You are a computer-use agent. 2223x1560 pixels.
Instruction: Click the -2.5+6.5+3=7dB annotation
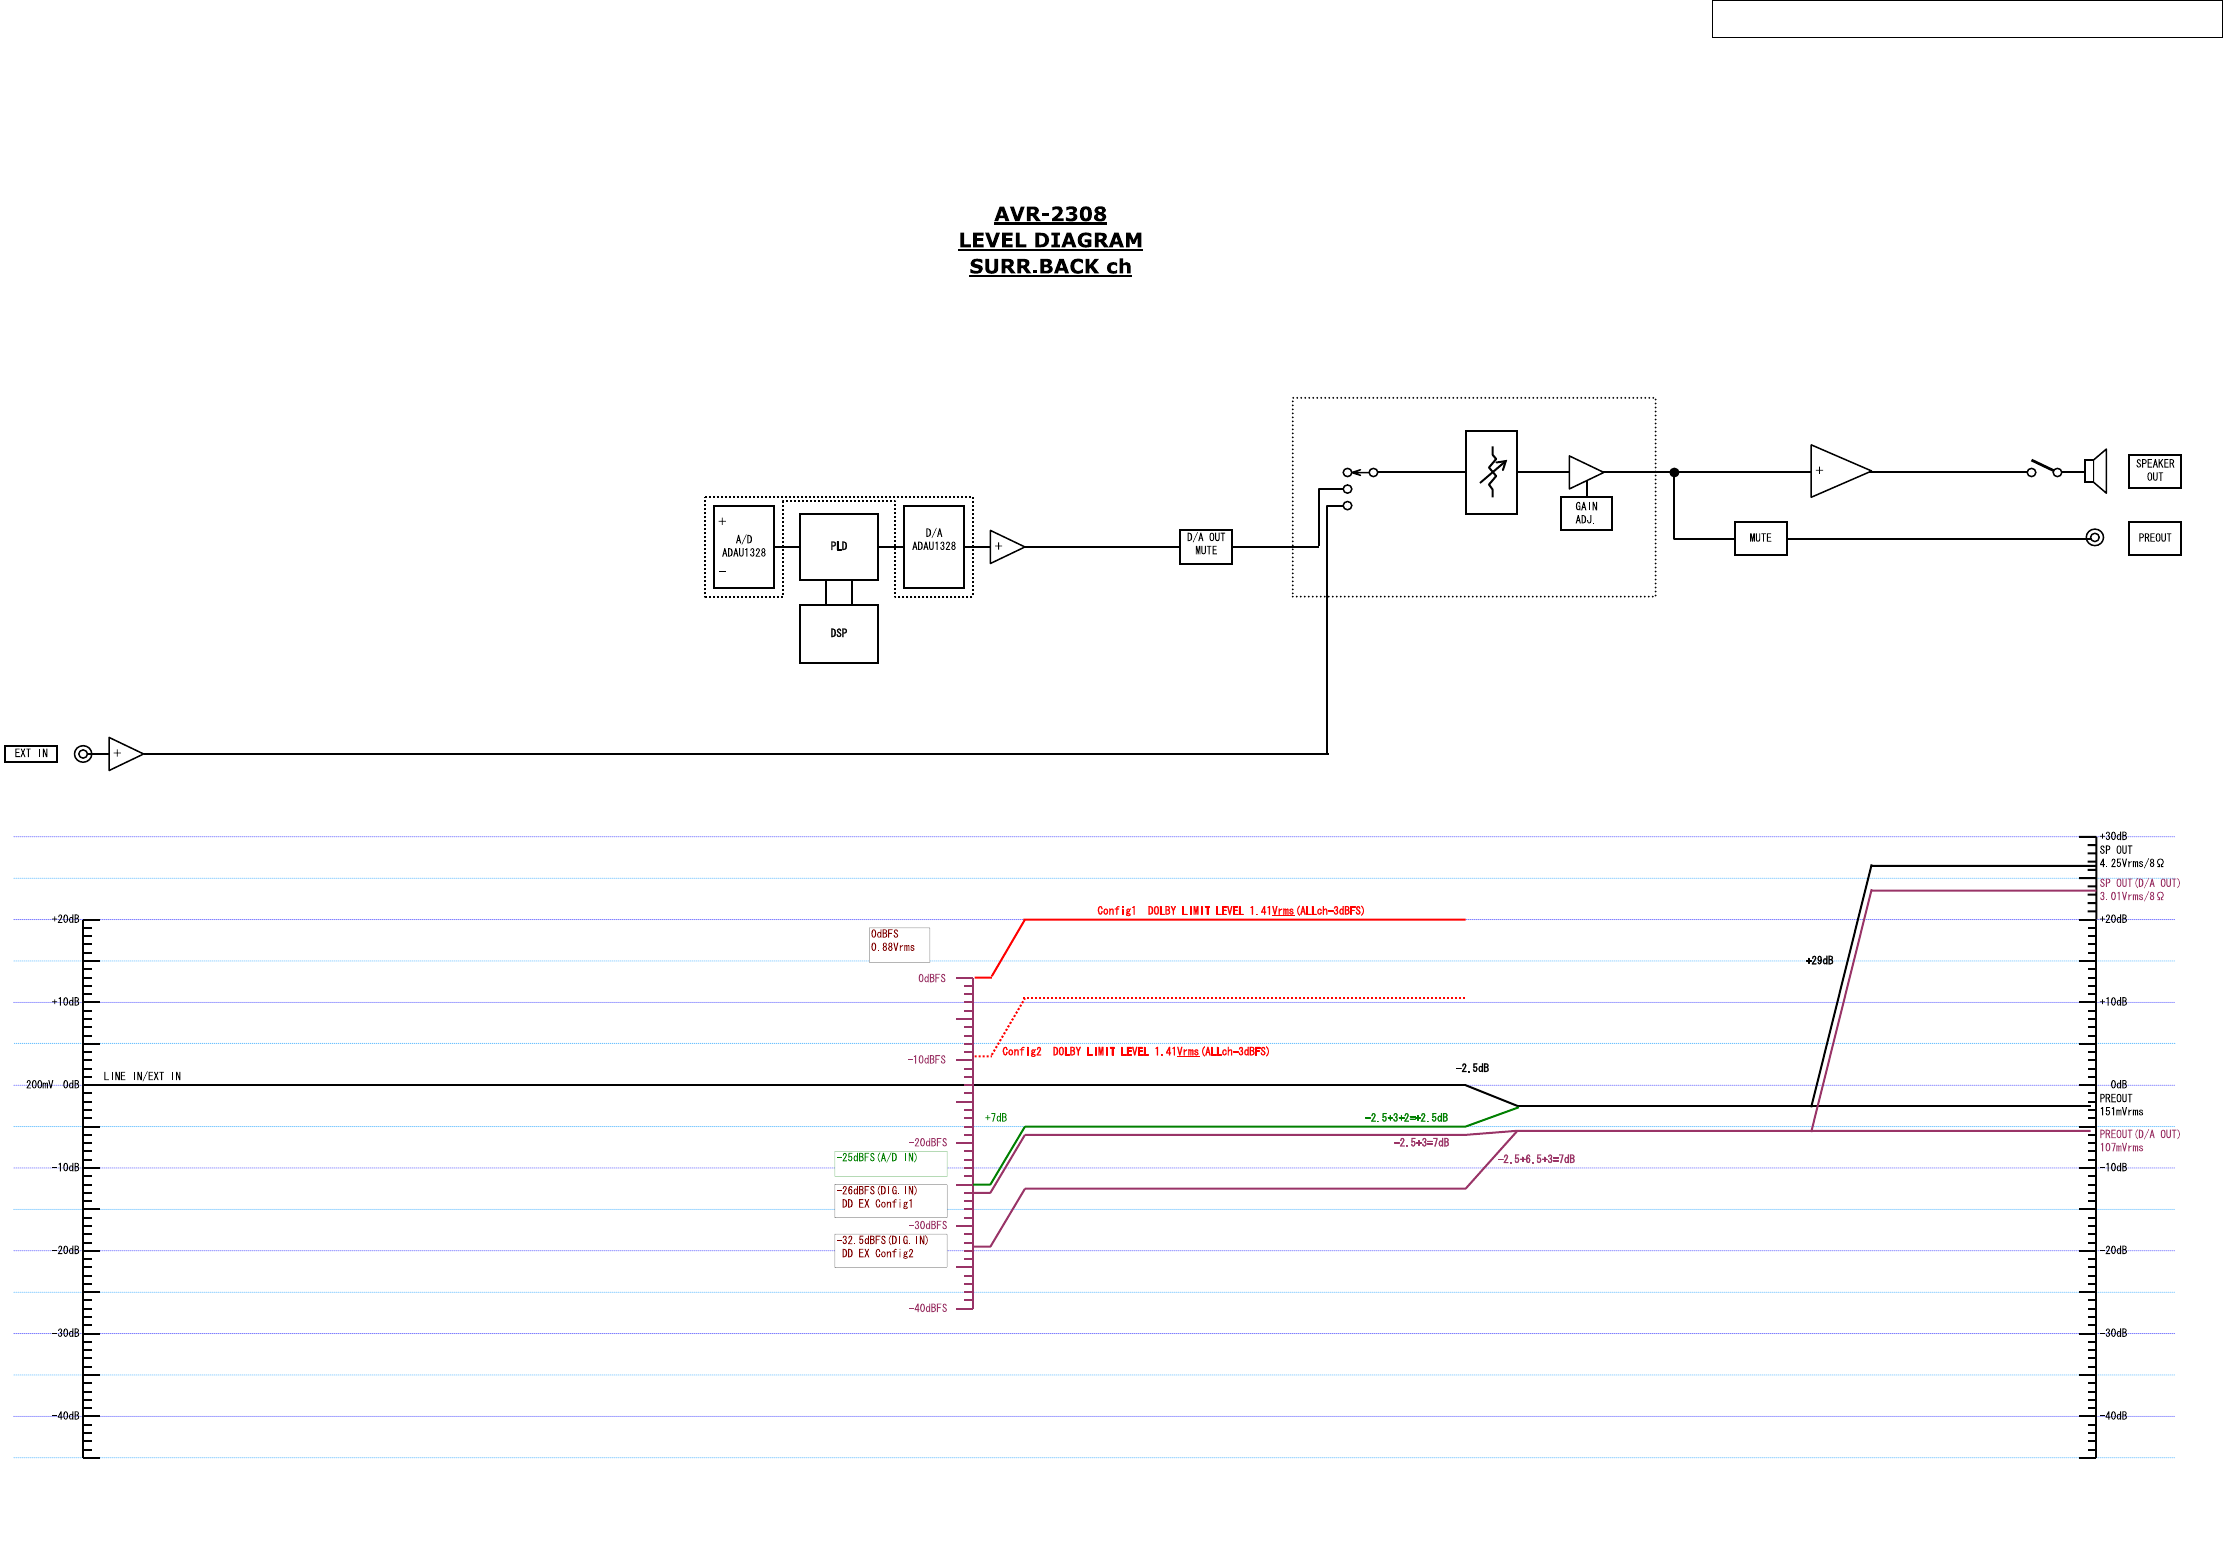1536,1160
